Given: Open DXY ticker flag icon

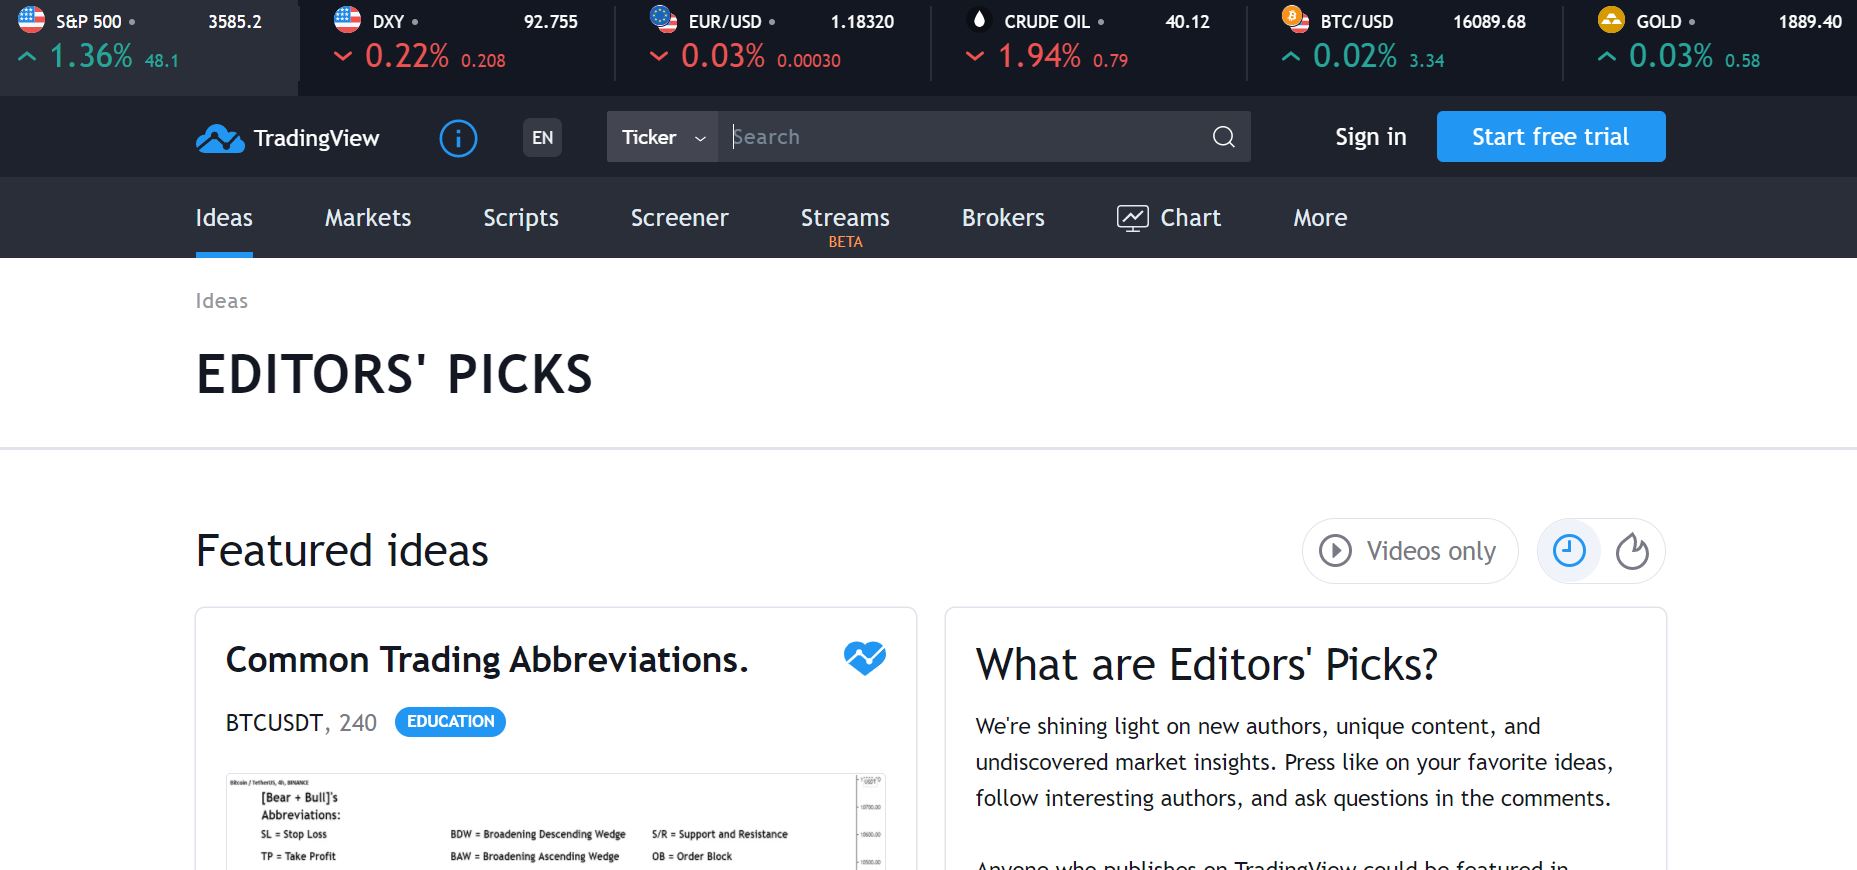Looking at the screenshot, I should click(347, 19).
